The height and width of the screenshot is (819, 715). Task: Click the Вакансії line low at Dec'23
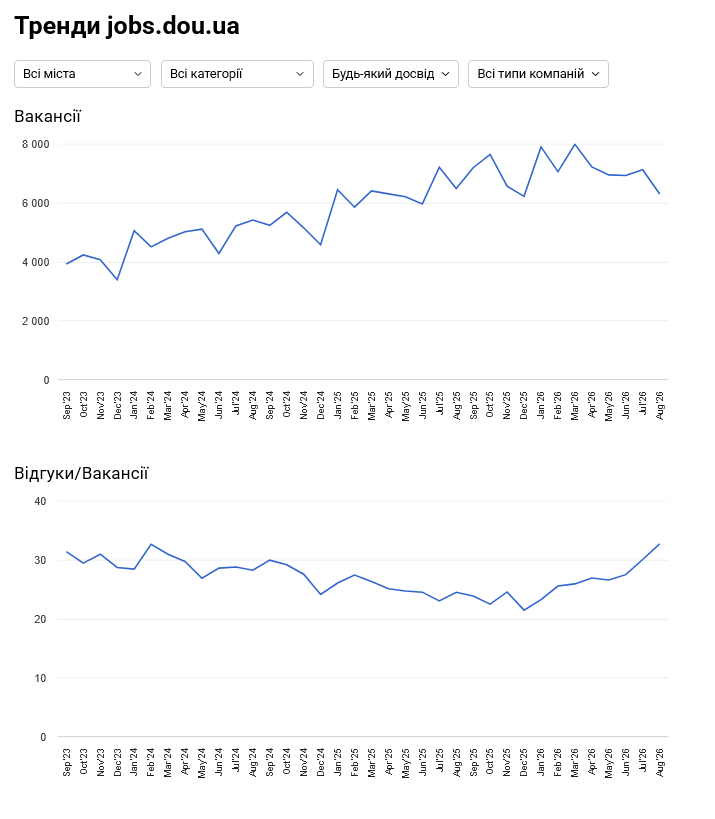(118, 280)
